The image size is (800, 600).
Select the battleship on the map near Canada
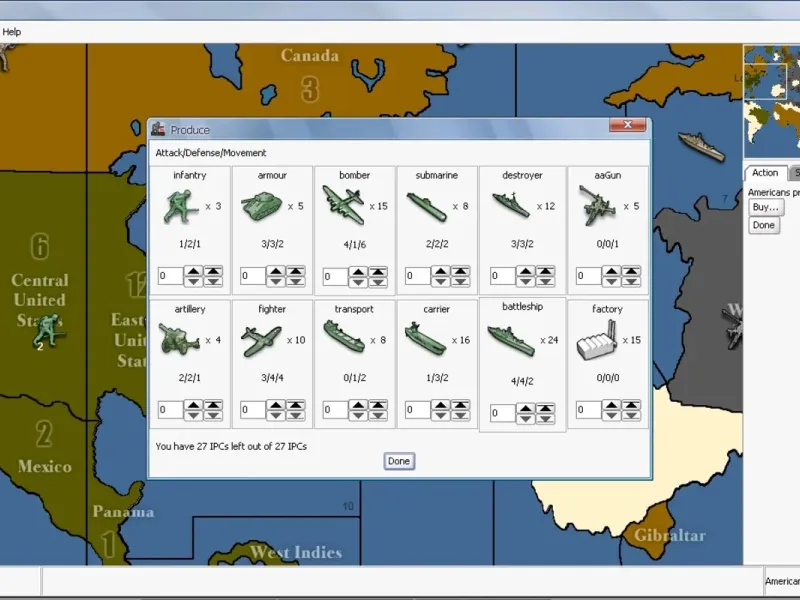701,146
